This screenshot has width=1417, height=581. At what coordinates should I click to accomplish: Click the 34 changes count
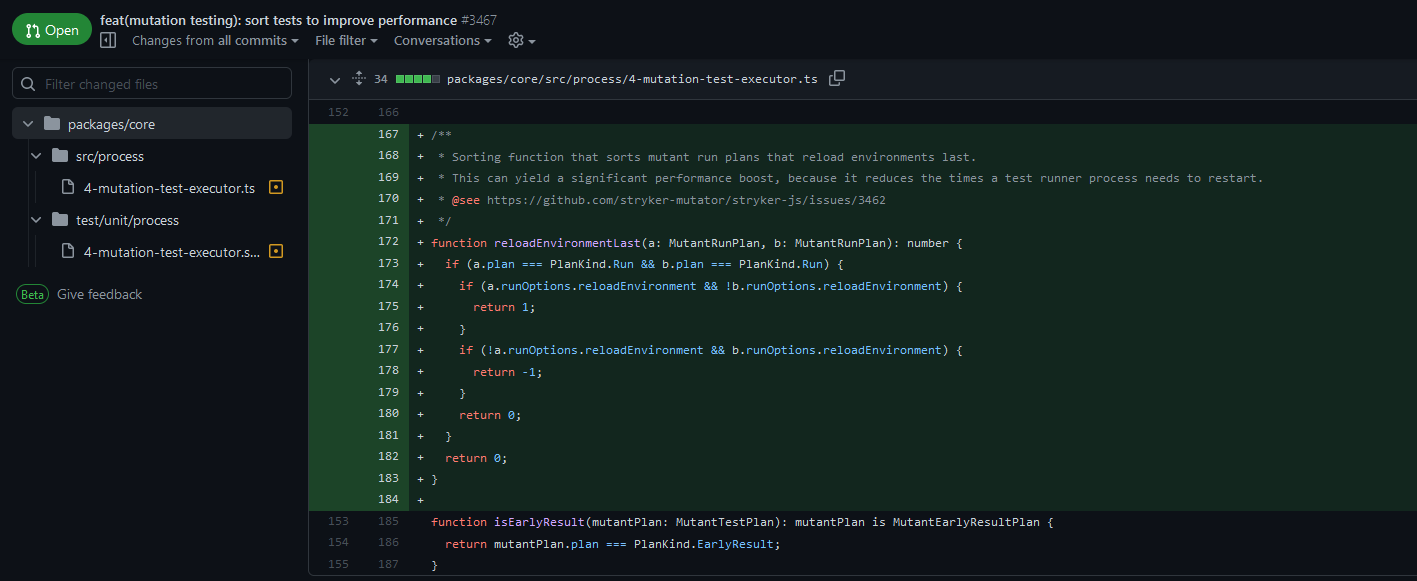tap(381, 79)
